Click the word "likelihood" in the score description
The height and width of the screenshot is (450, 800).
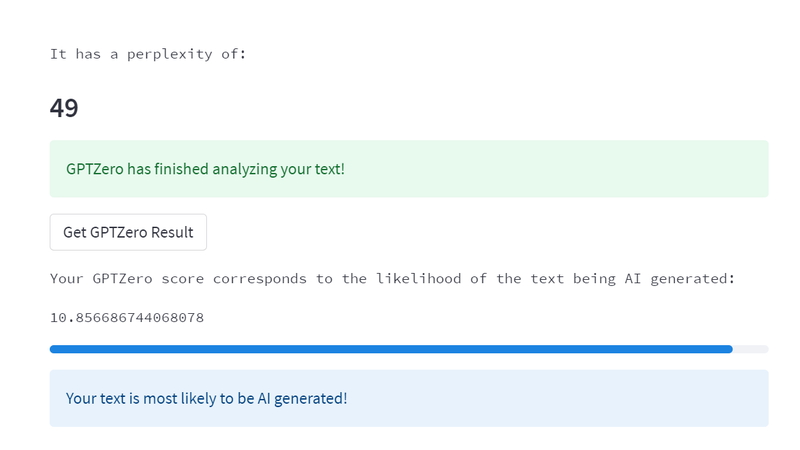click(415, 278)
